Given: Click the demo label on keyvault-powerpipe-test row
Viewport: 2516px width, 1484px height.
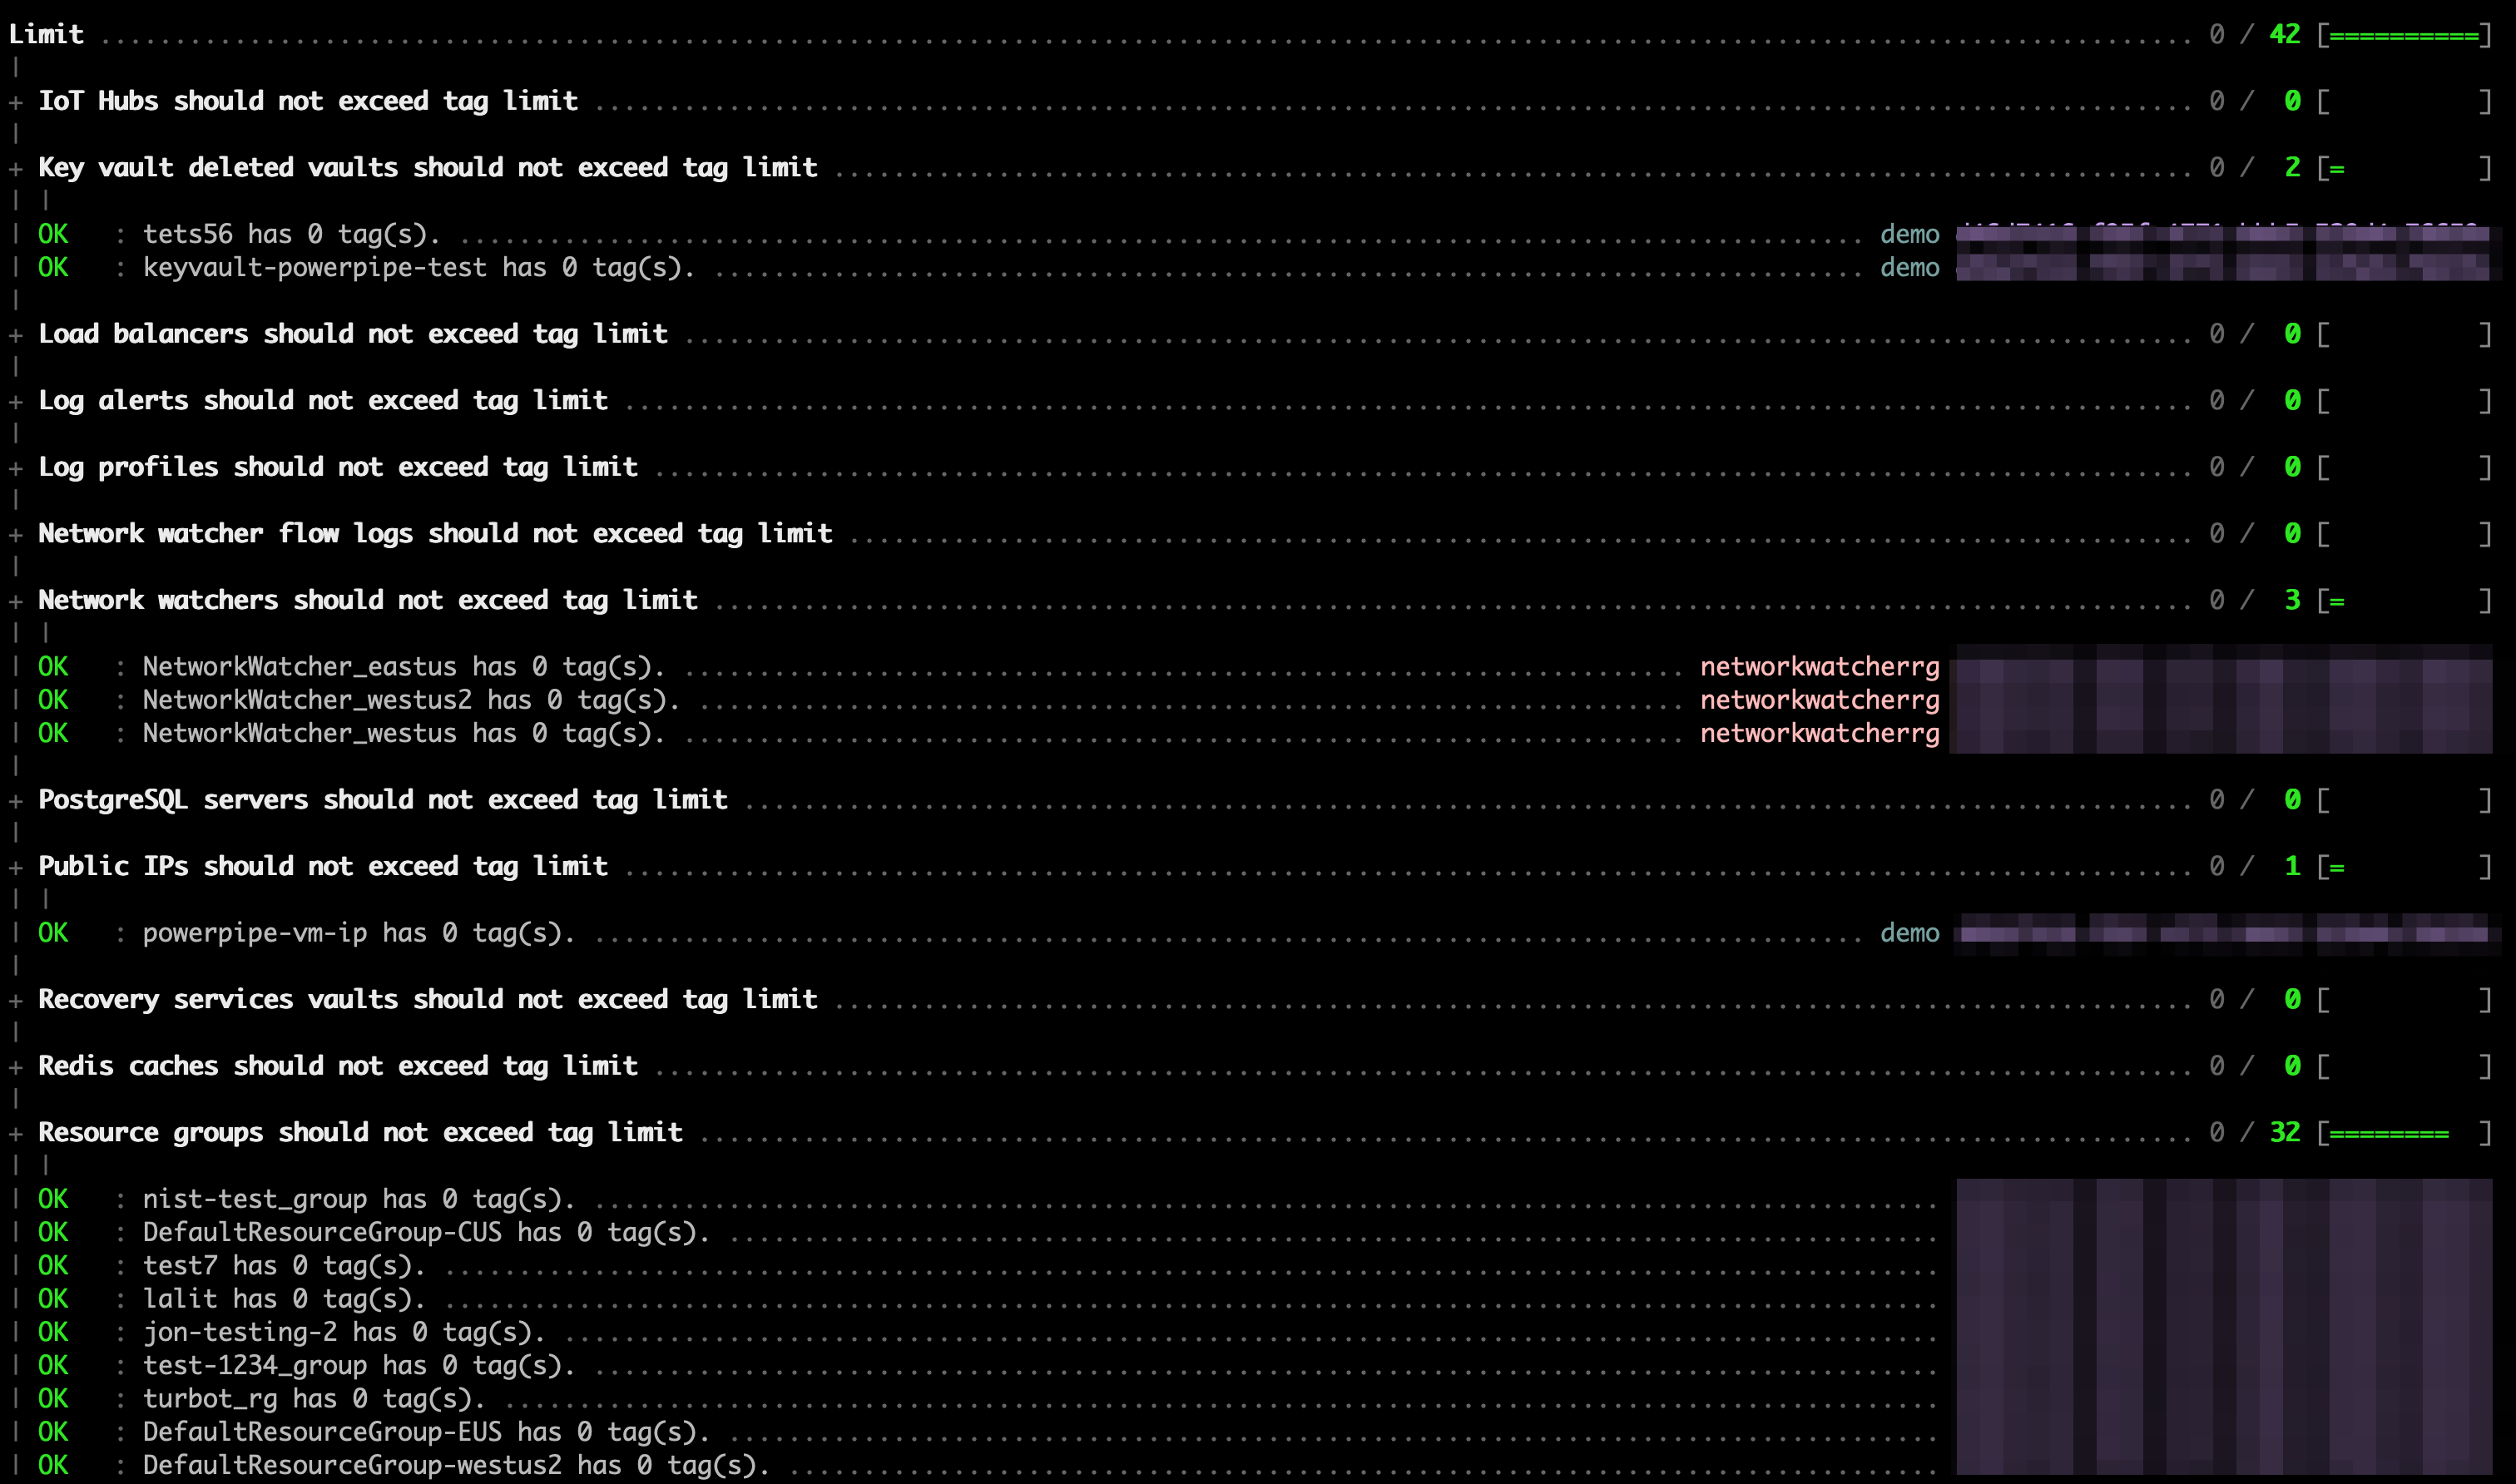Looking at the screenshot, I should 1909,268.
